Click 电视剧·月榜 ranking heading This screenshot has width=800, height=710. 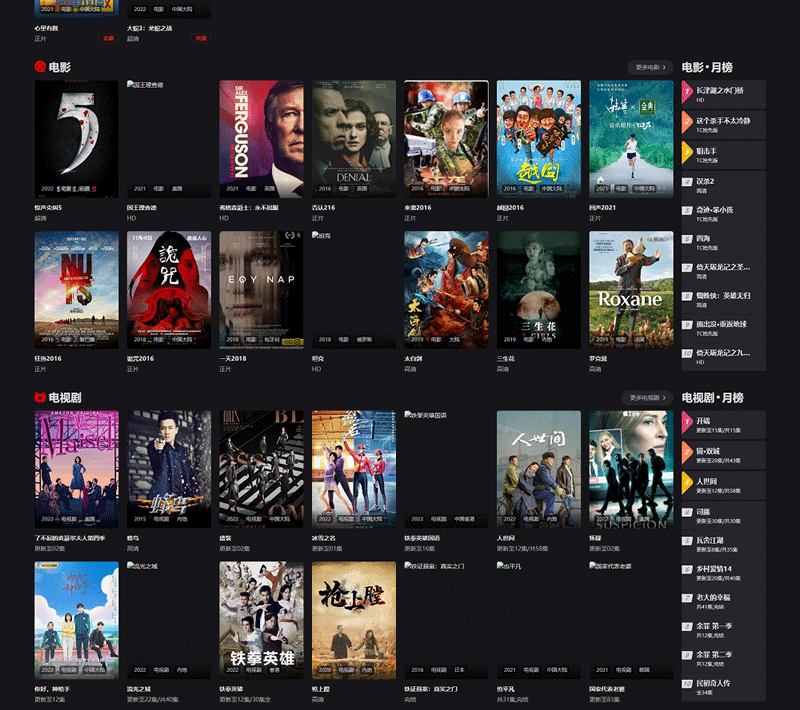pyautogui.click(x=713, y=397)
